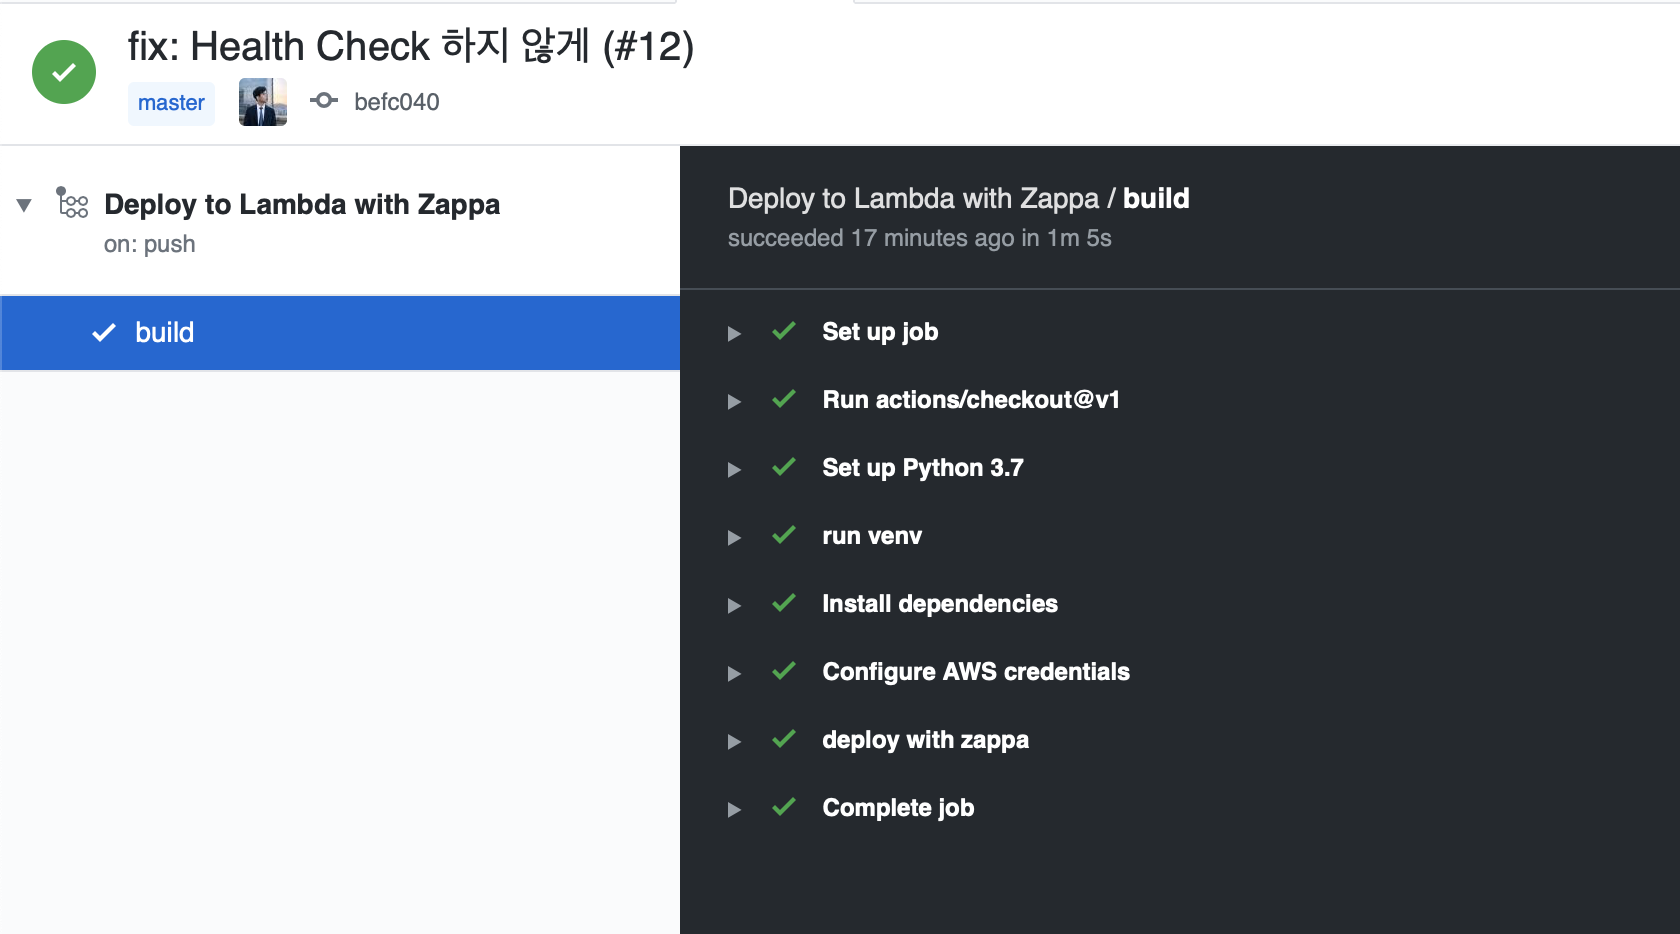Click the log header 'Deploy to Lambda with Zappa / build'

point(959,198)
